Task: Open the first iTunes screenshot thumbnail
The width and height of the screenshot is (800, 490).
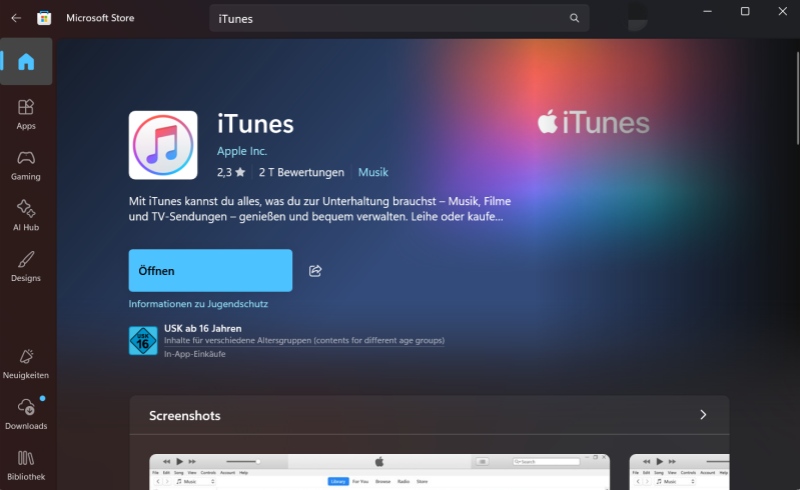Action: pos(380,472)
